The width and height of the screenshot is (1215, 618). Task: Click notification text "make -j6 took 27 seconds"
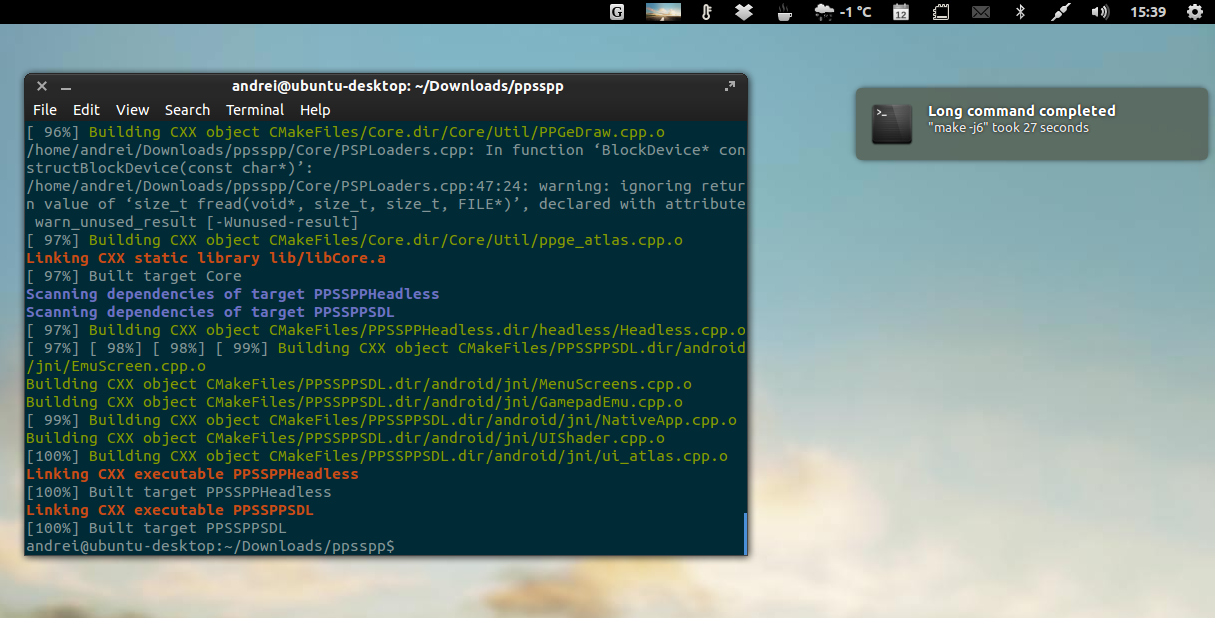coord(1008,128)
